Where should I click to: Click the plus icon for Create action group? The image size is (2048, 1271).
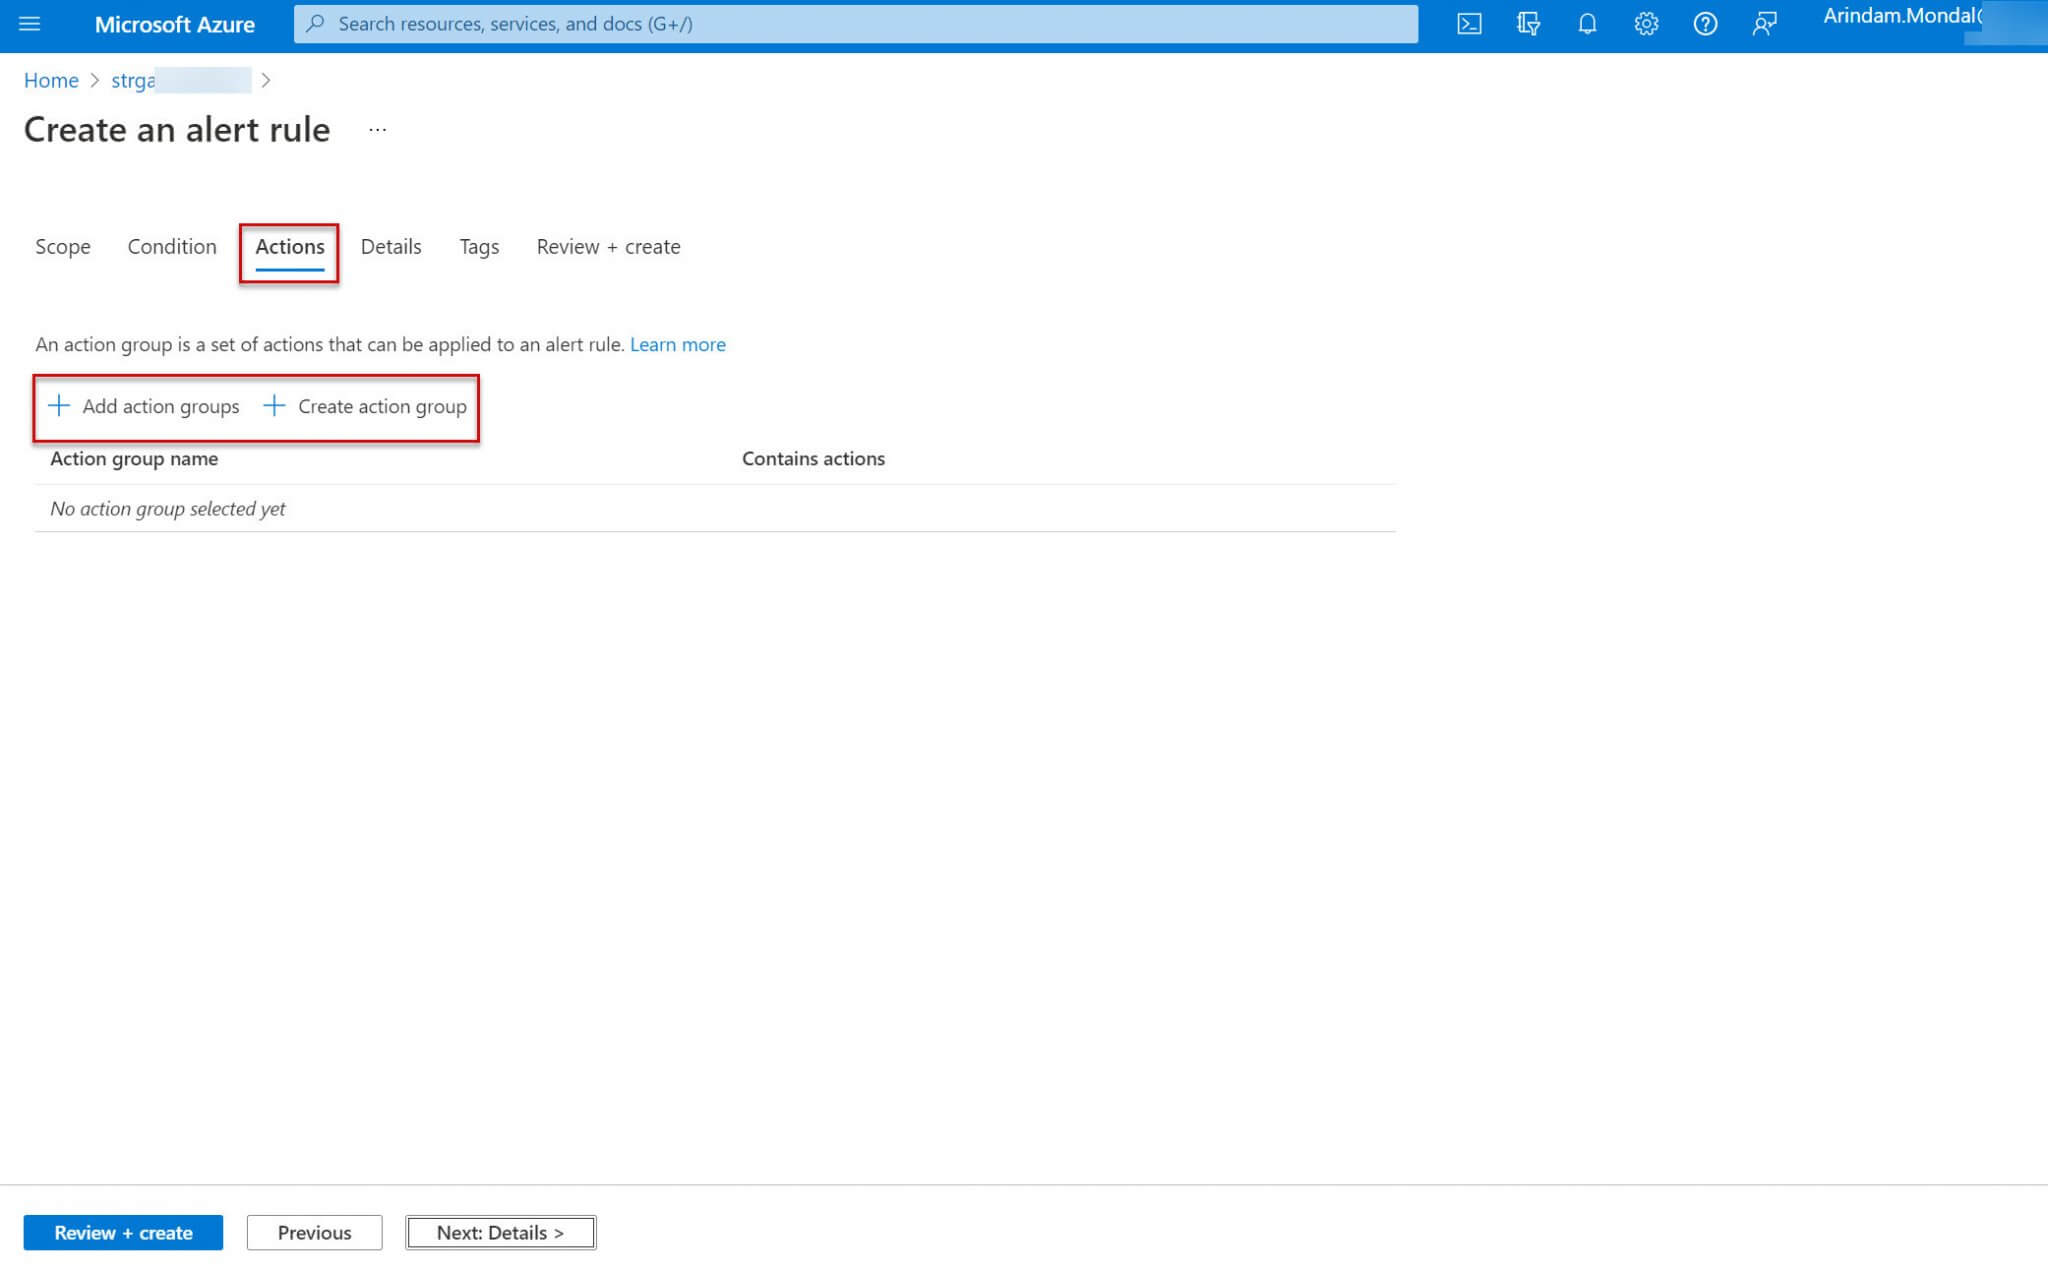coord(274,406)
